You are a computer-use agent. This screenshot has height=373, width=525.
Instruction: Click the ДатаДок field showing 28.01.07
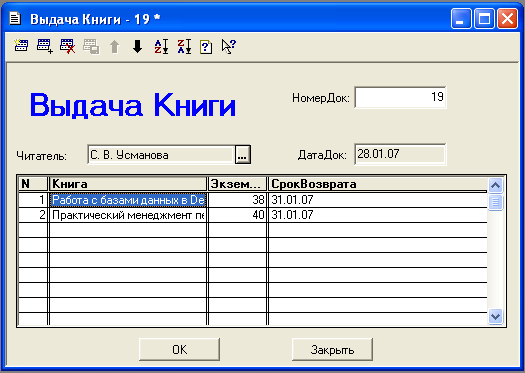[x=400, y=154]
